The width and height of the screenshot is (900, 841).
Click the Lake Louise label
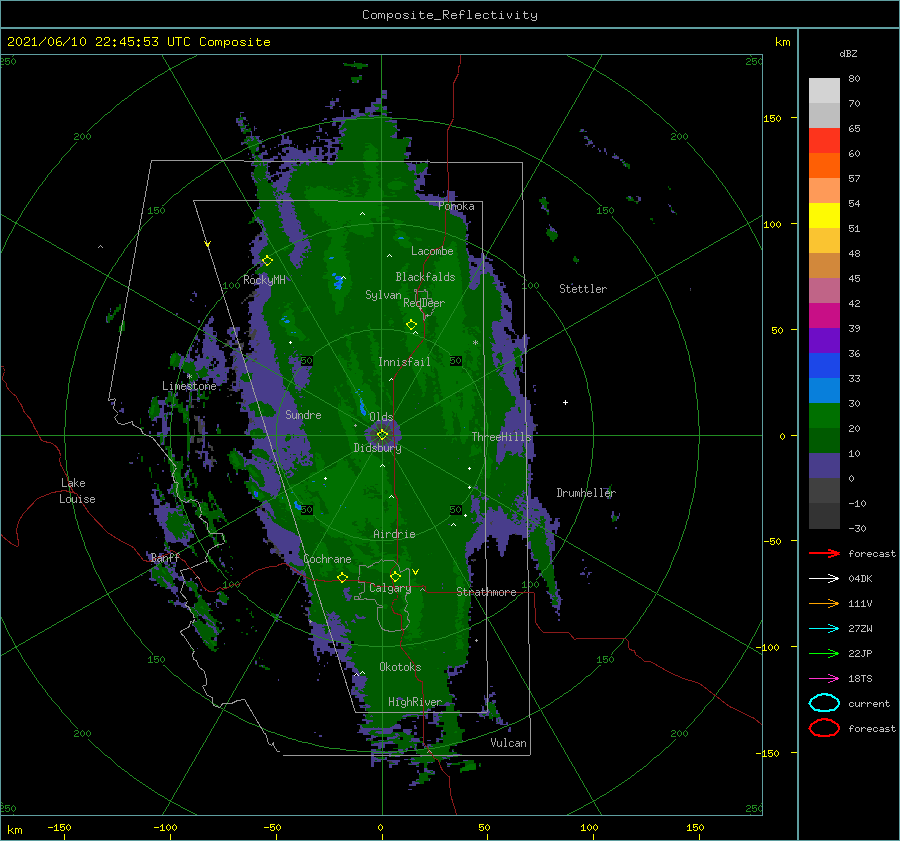77,491
